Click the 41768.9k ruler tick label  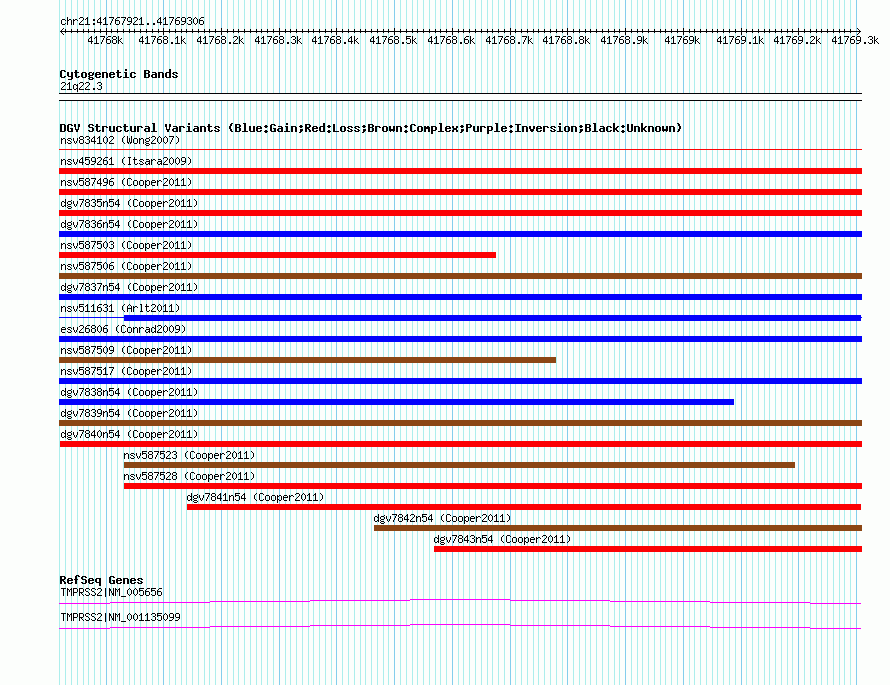click(x=624, y=40)
